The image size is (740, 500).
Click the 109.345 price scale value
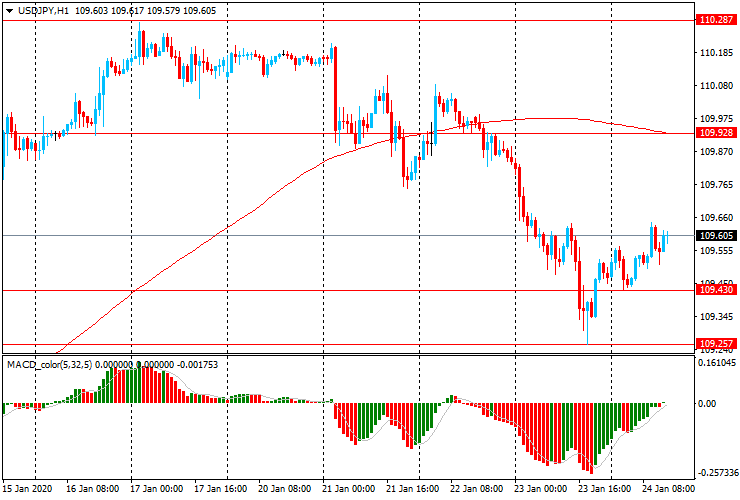(716, 316)
